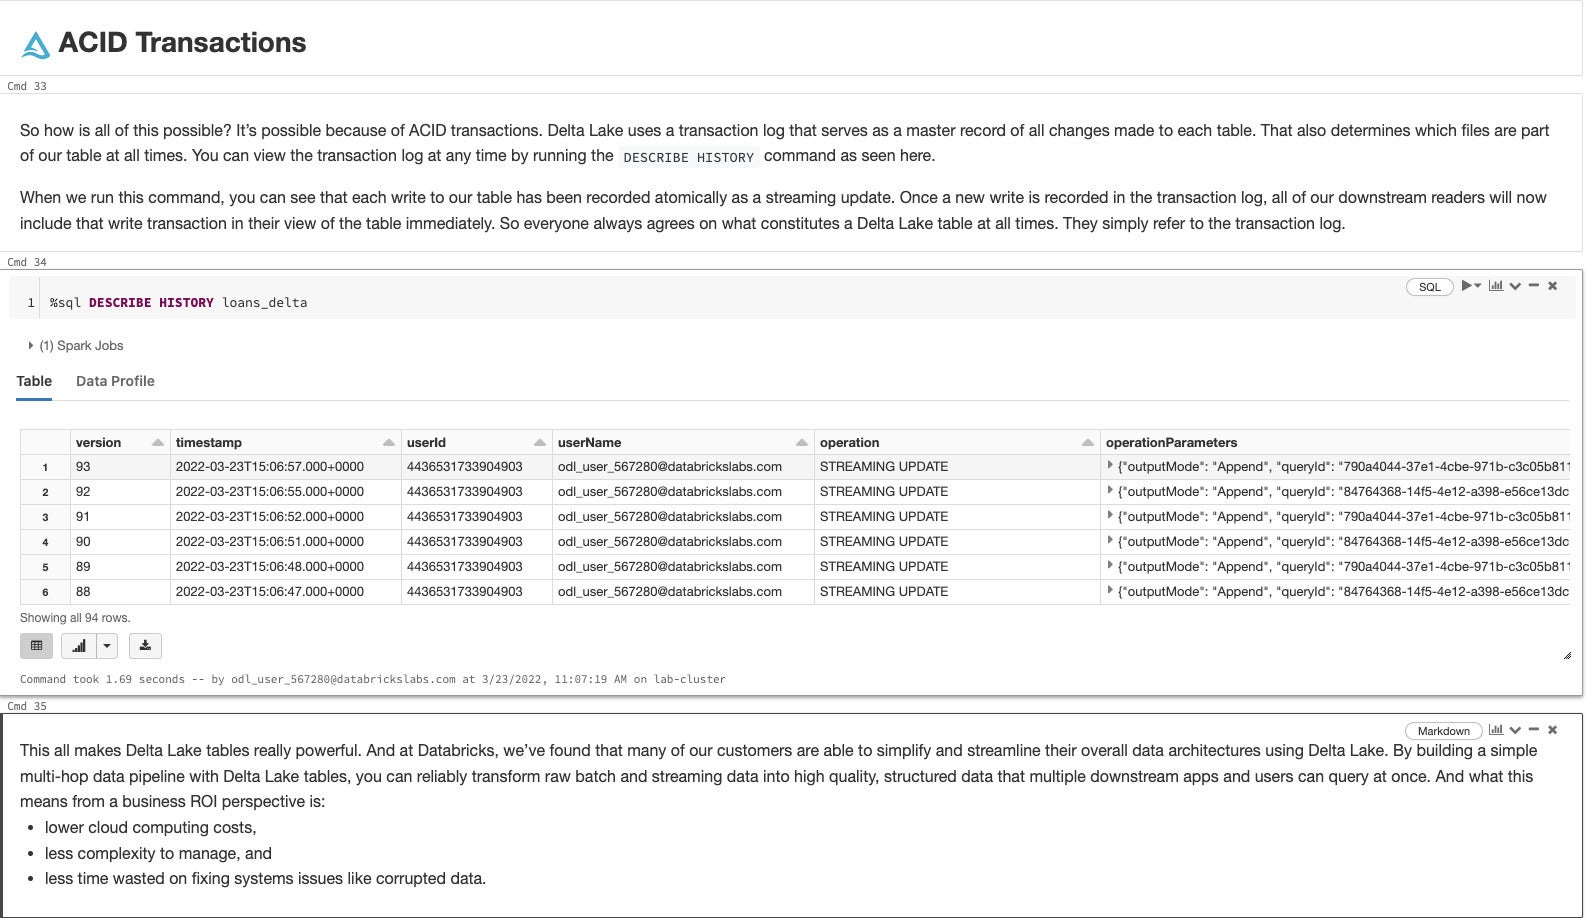Screen dimensions: 1586x918
Task: Sort by the userId column arrow
Action: pyautogui.click(x=540, y=443)
